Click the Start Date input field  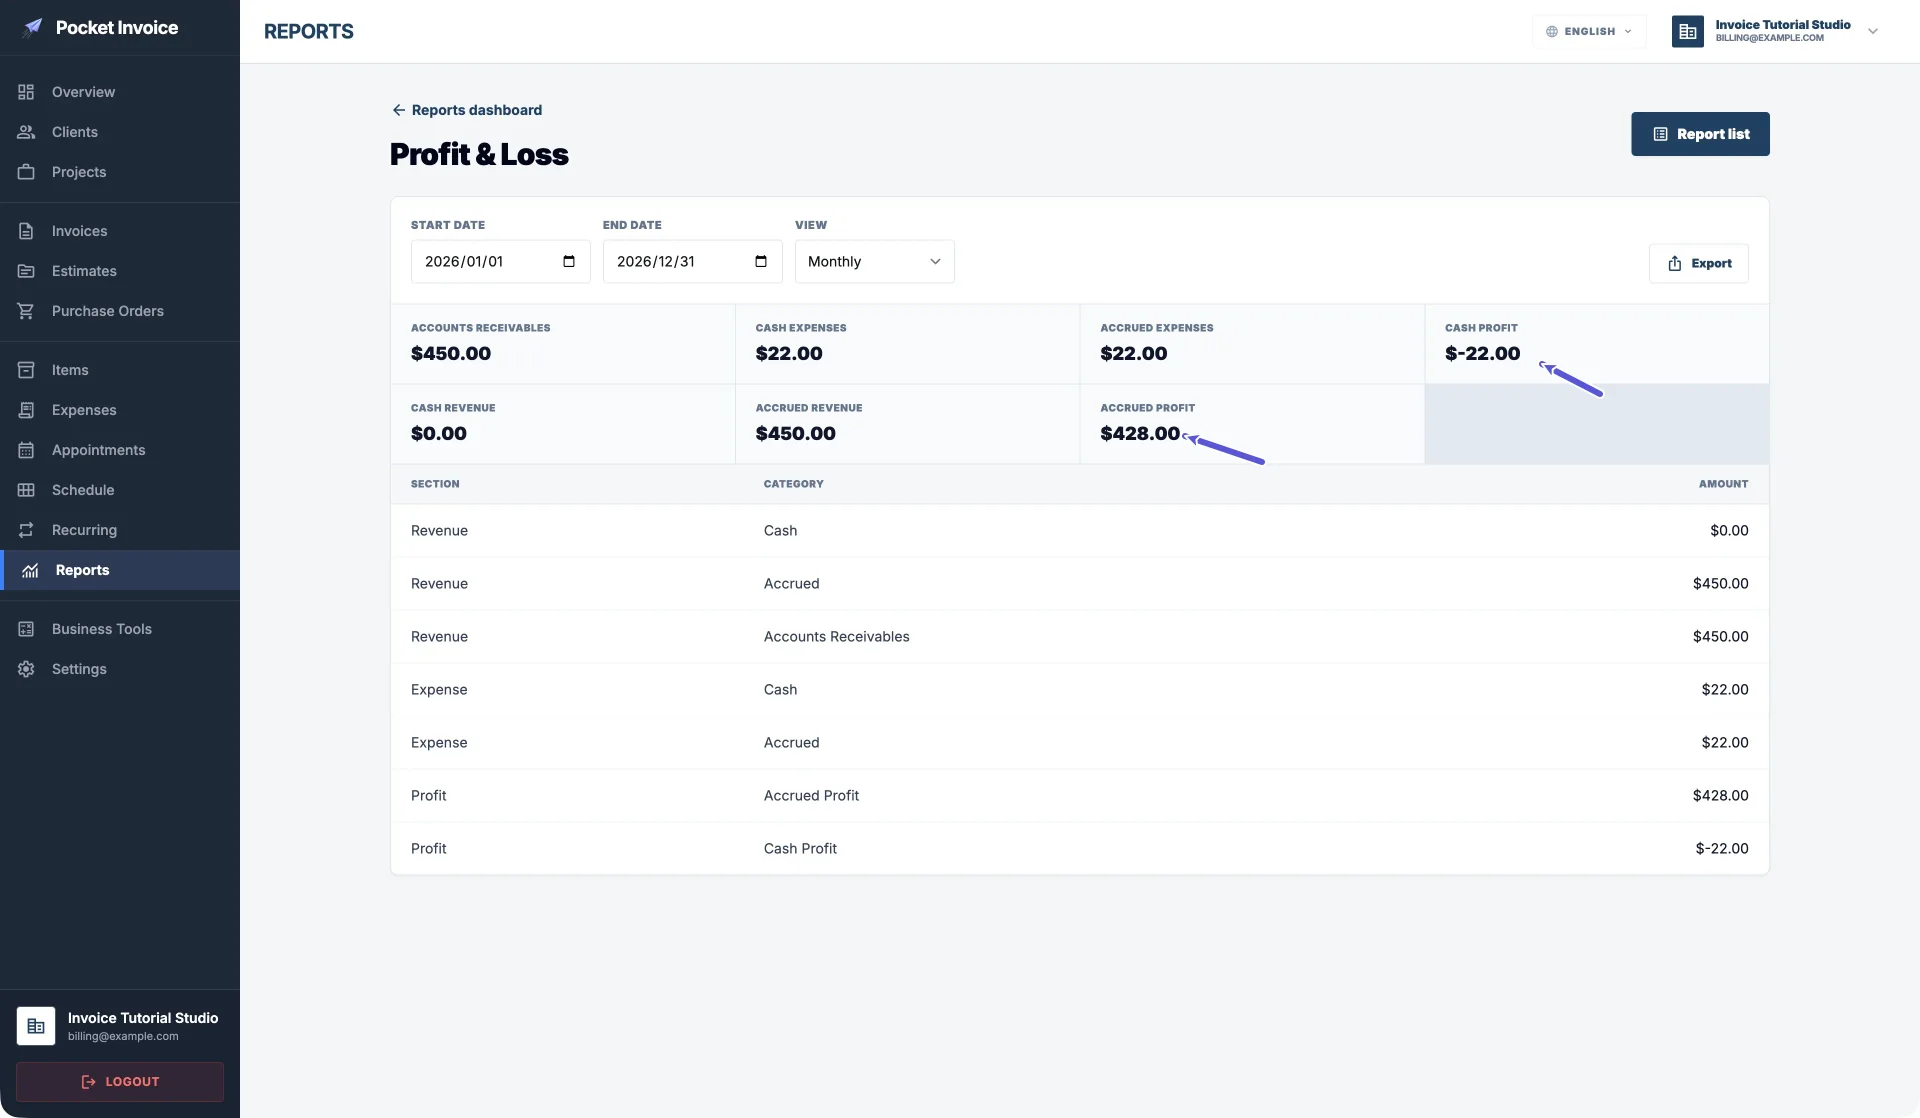pyautogui.click(x=500, y=262)
